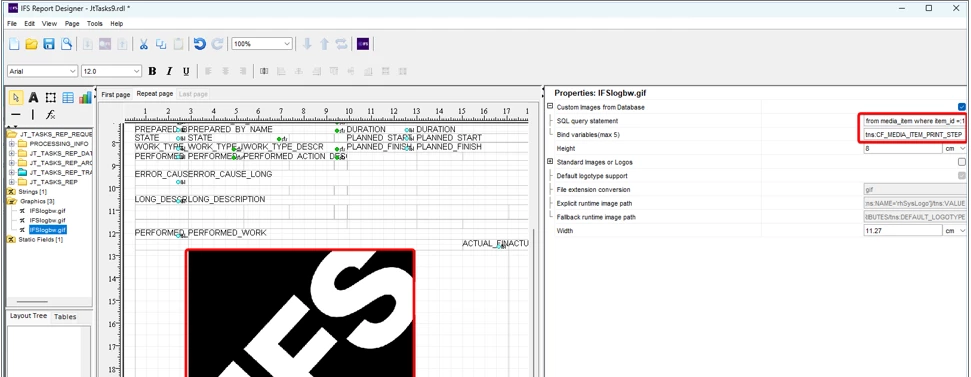971x377 pixels.
Task: Switch to the Layout Tree tab
Action: point(28,316)
